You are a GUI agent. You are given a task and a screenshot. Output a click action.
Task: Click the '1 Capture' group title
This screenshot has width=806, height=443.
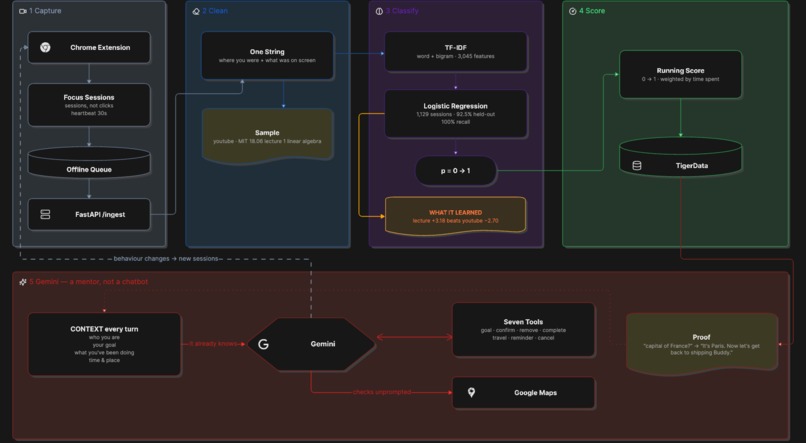pyautogui.click(x=45, y=11)
